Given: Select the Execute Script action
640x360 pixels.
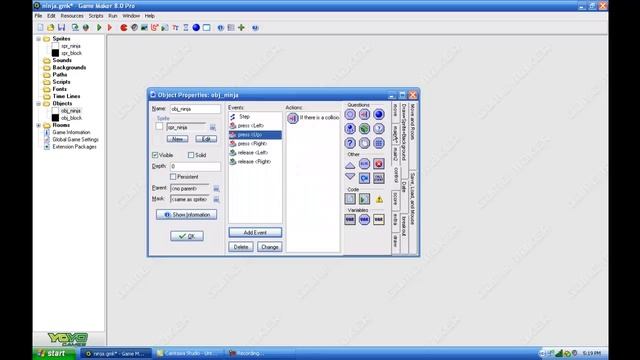Looking at the screenshot, I should tap(364, 199).
